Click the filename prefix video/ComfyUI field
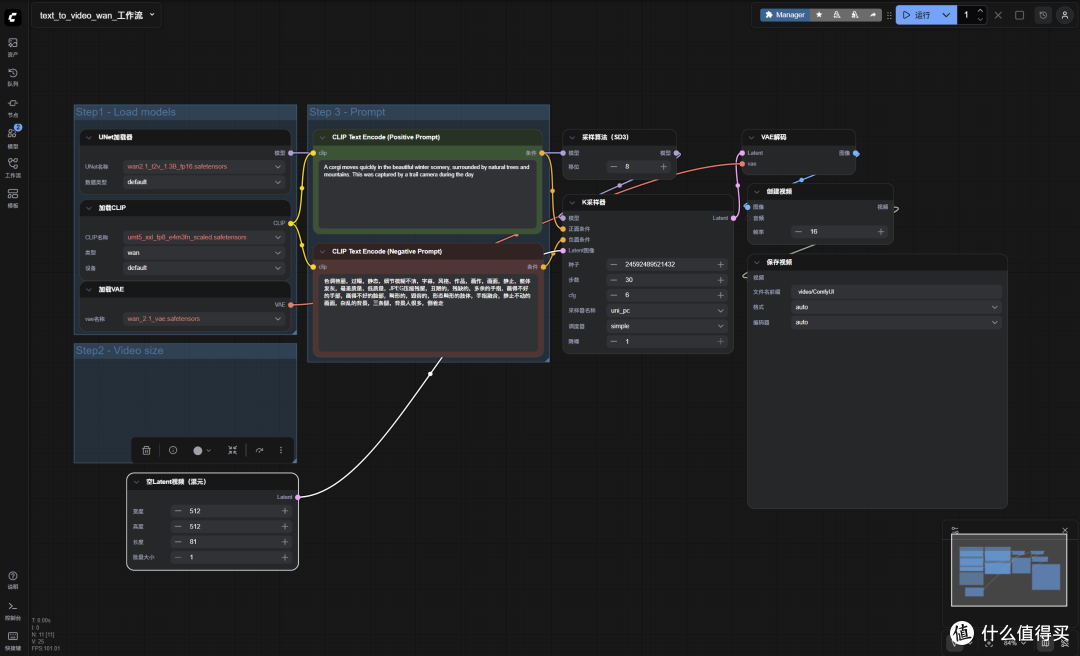The image size is (1080, 656). click(x=896, y=291)
